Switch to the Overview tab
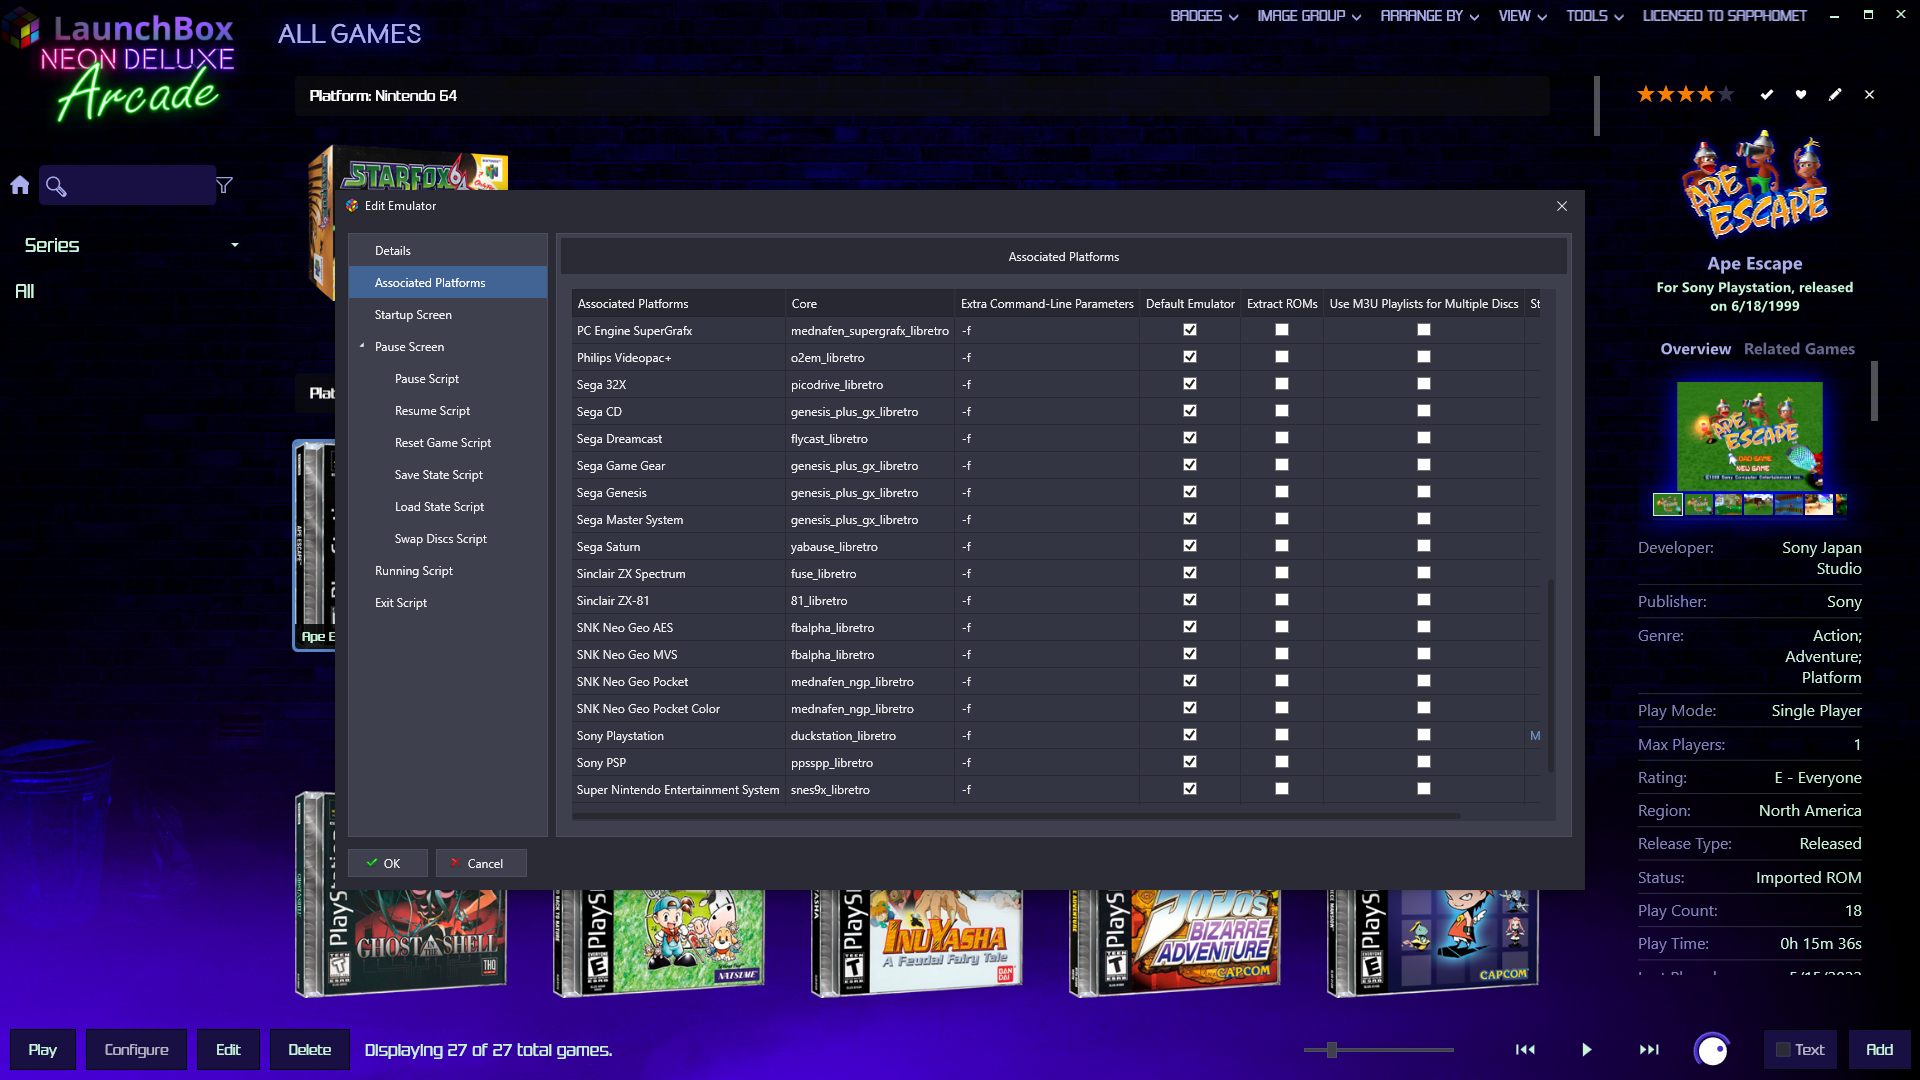The height and width of the screenshot is (1080, 1920). (1695, 349)
